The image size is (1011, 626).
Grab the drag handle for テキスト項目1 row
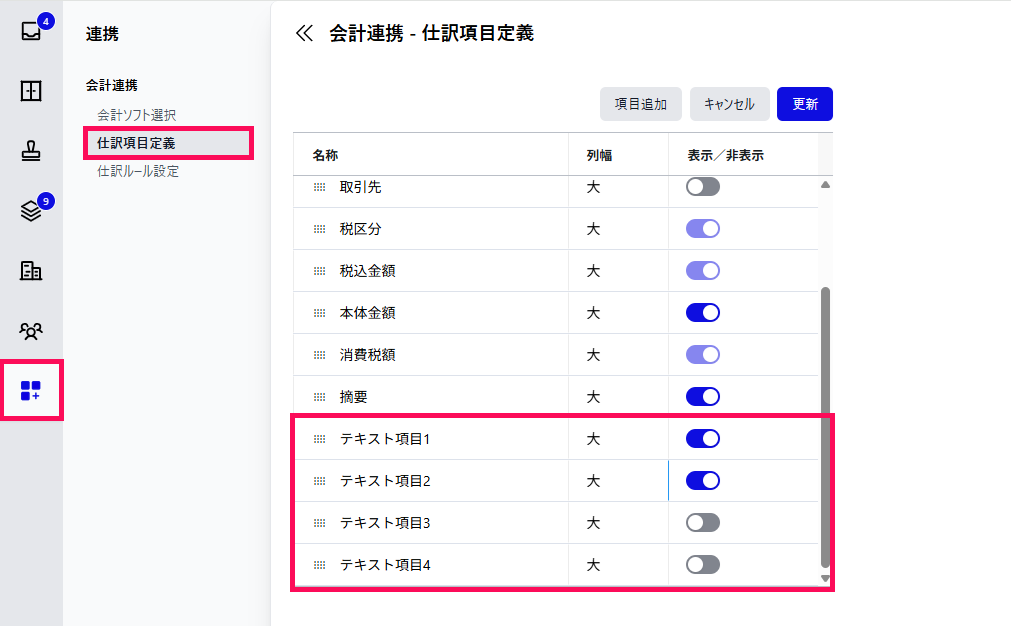pyautogui.click(x=320, y=439)
